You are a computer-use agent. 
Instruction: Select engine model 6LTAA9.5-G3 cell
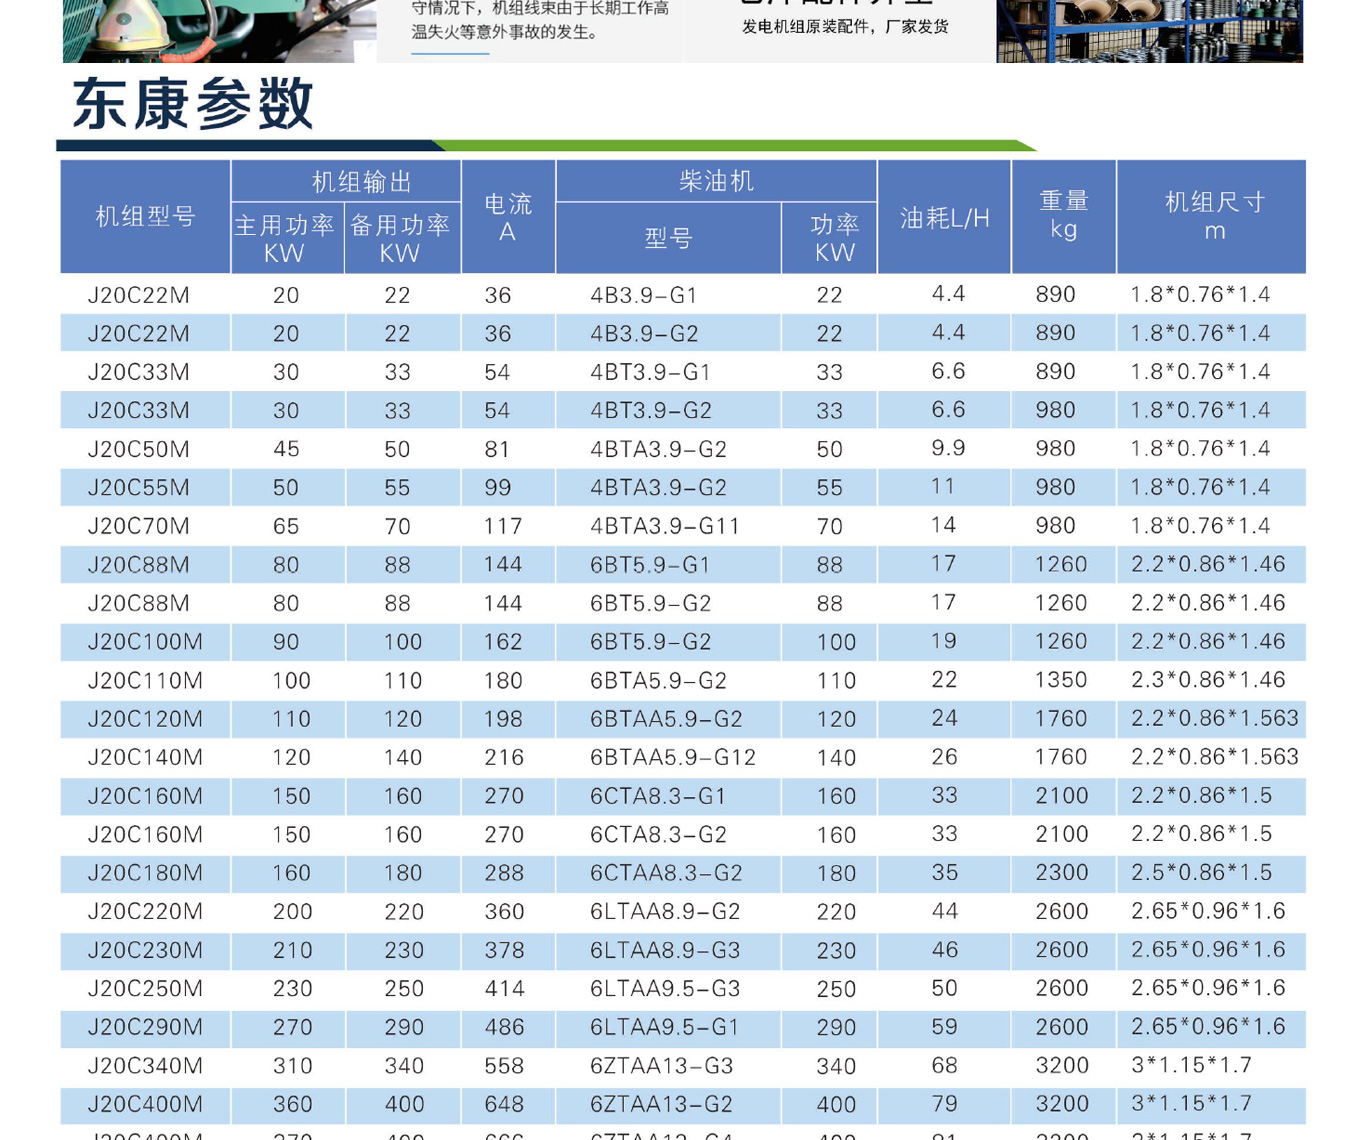point(665,989)
